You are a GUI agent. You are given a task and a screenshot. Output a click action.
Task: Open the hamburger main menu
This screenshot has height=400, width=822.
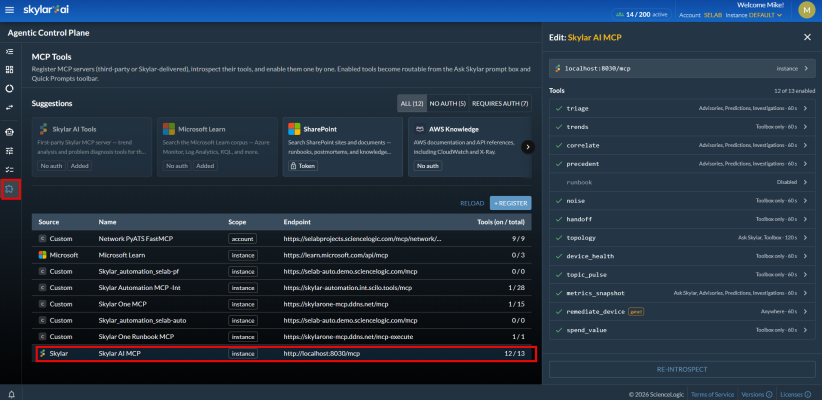click(x=9, y=10)
